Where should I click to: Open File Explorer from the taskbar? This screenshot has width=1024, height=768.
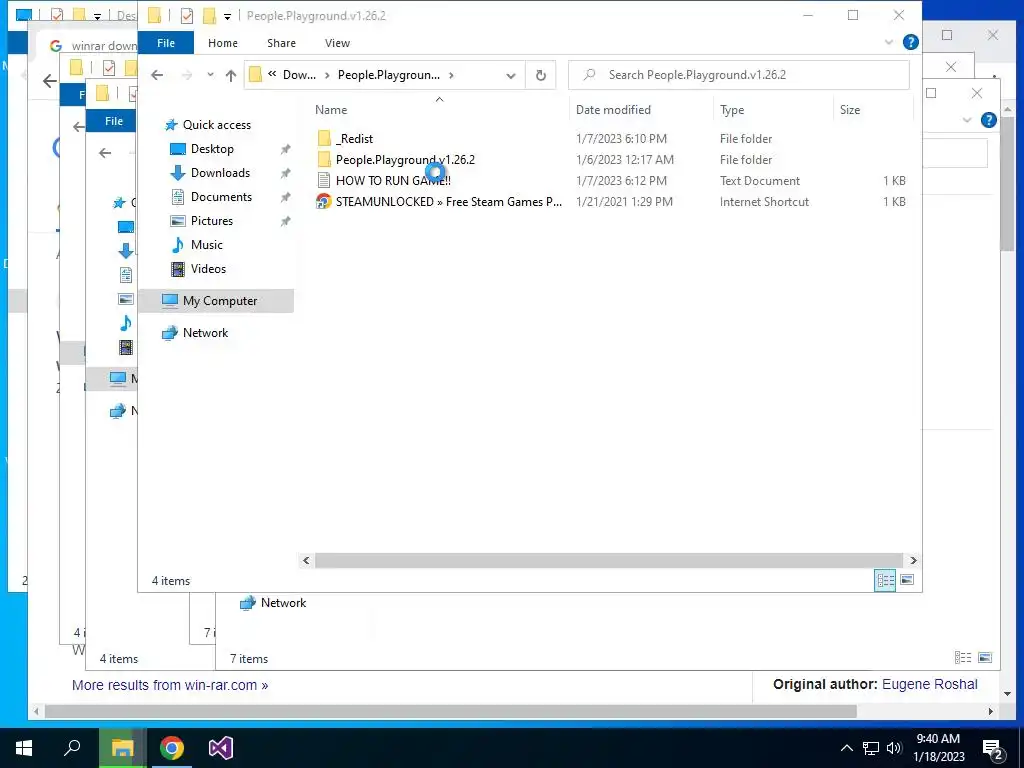(123, 748)
